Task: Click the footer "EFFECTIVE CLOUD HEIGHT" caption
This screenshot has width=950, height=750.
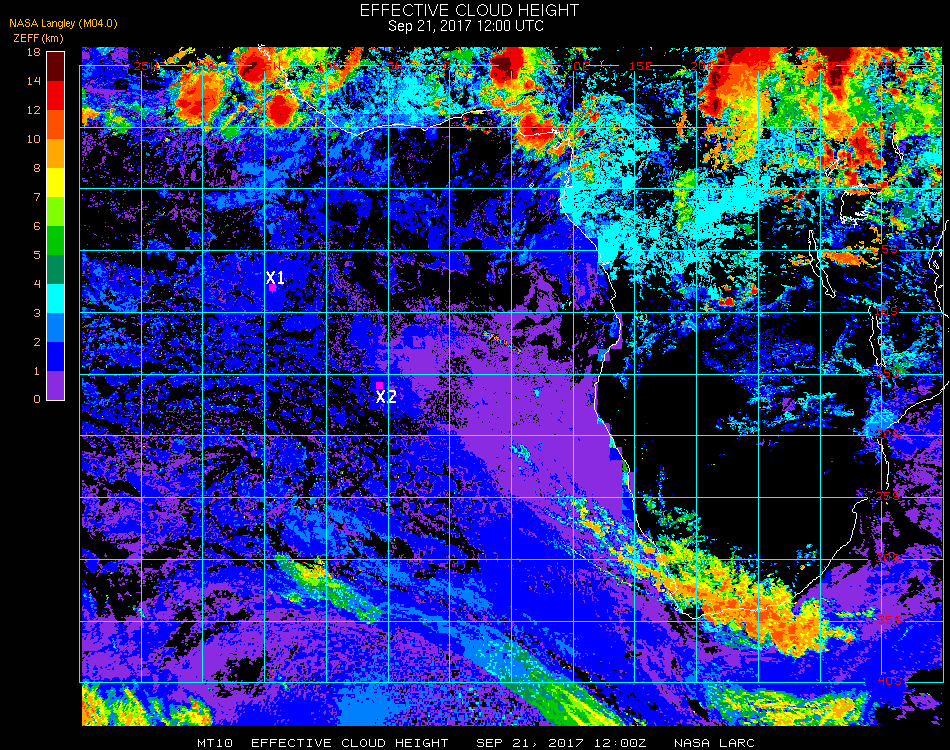Action: [350, 743]
